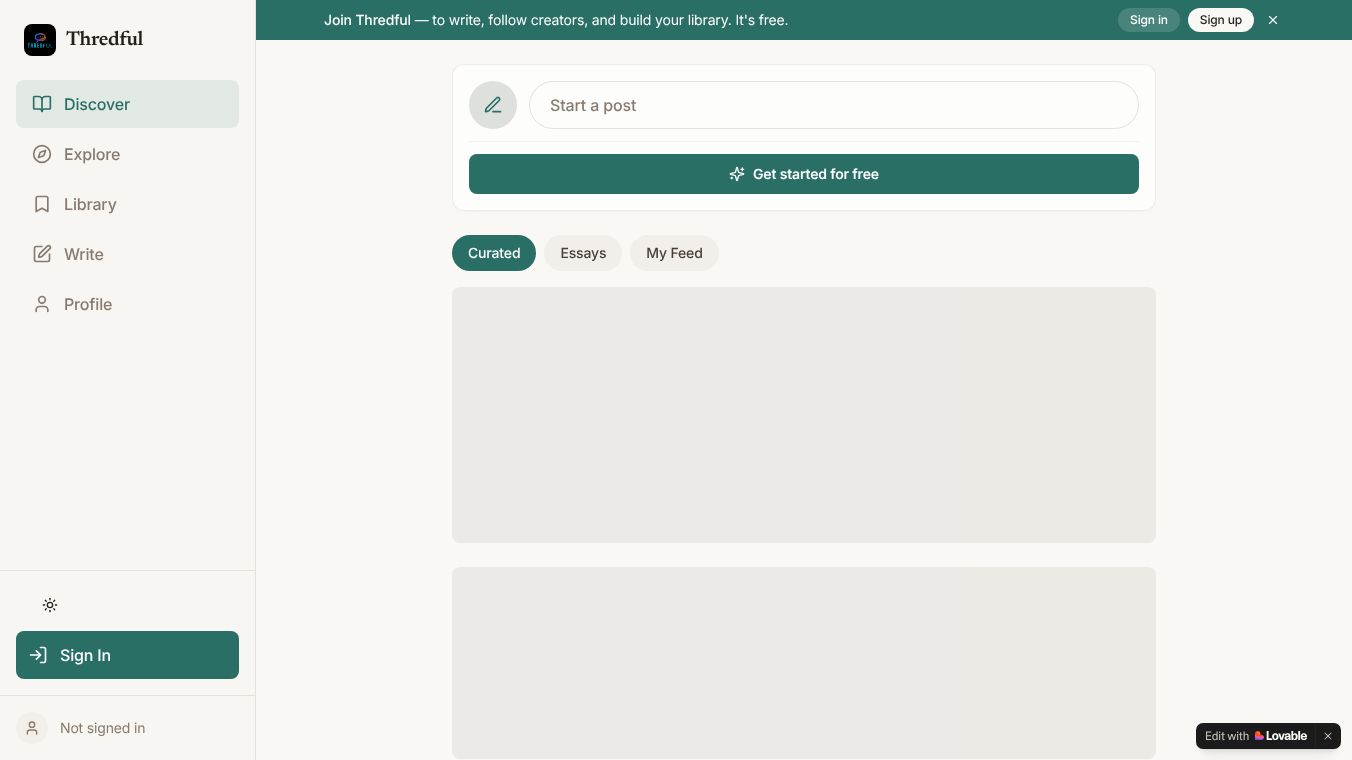Open the Discover page in sidebar

click(x=127, y=104)
